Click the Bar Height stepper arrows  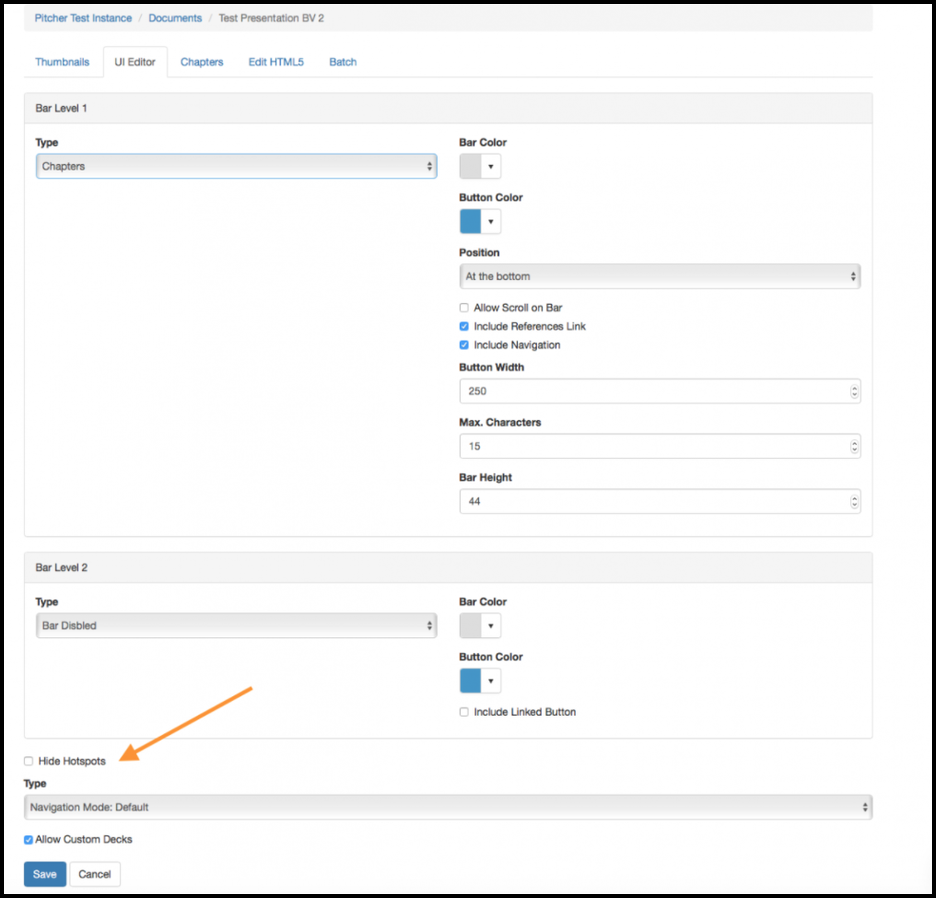tap(853, 502)
